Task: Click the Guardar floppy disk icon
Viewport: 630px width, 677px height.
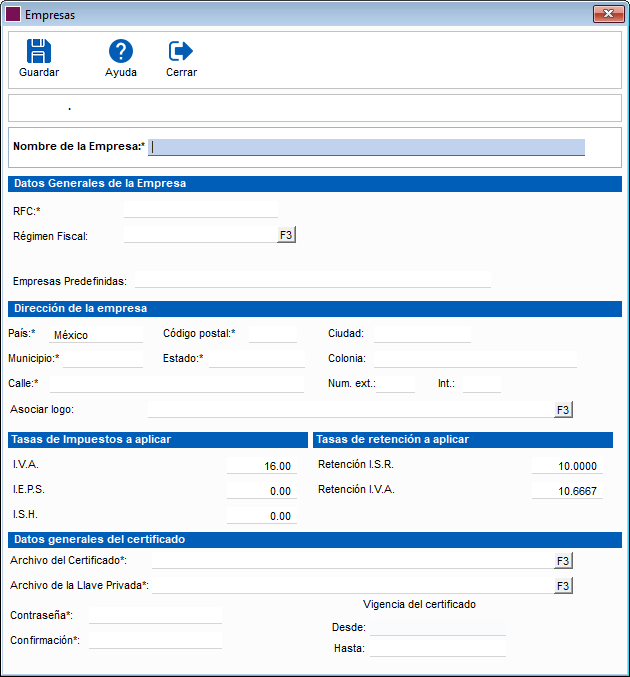Action: tap(39, 51)
